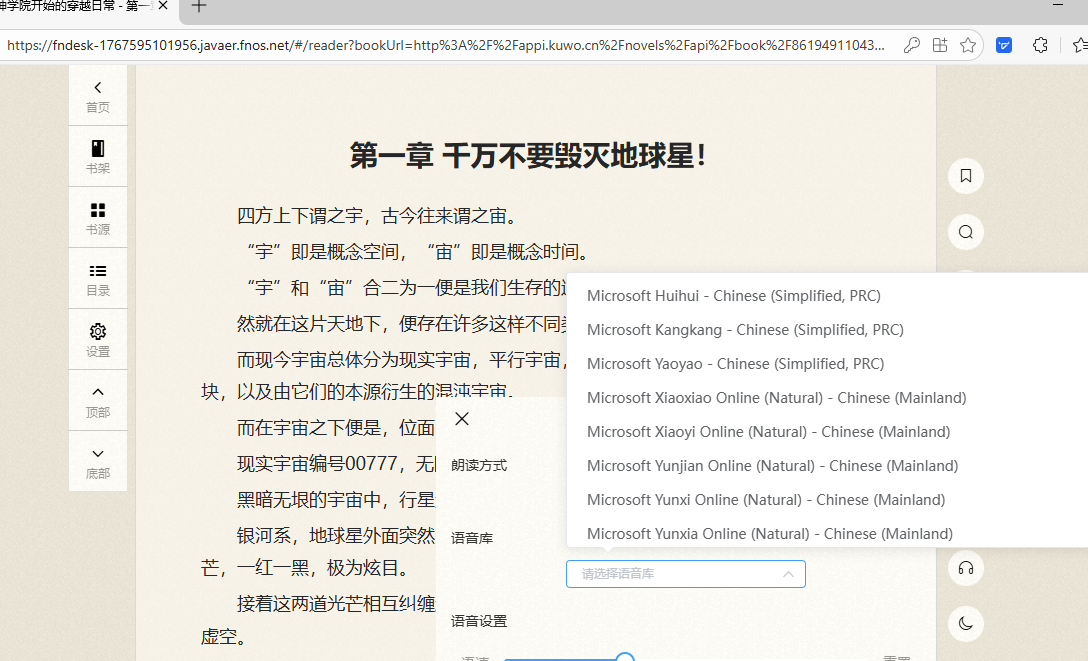Close the current browser tab
Image resolution: width=1088 pixels, height=661 pixels.
tap(163, 6)
